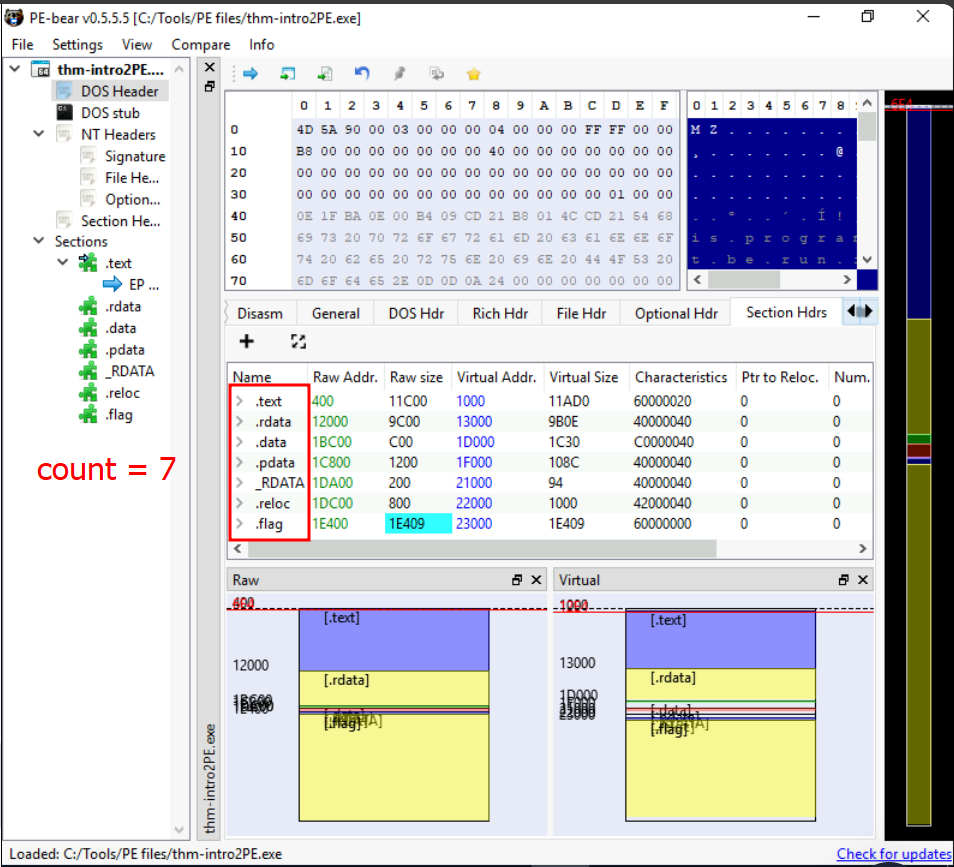Select the DOS stub tree node
This screenshot has width=954, height=867.
point(110,113)
